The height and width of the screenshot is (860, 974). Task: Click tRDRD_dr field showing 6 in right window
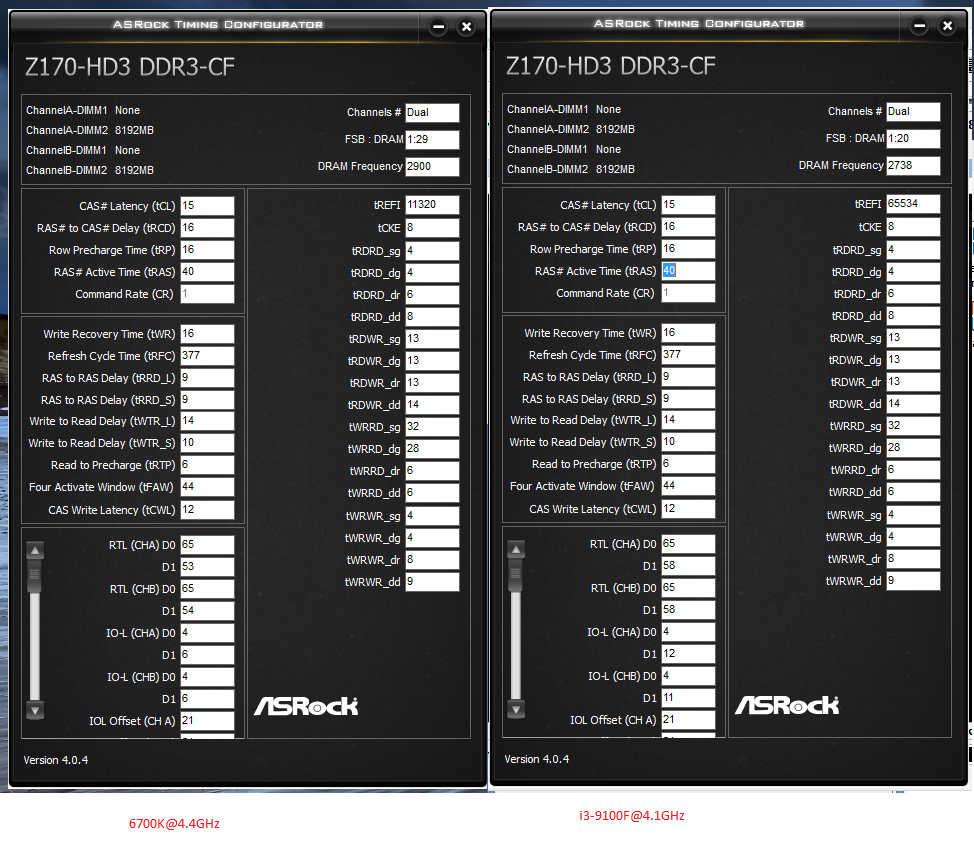(913, 294)
